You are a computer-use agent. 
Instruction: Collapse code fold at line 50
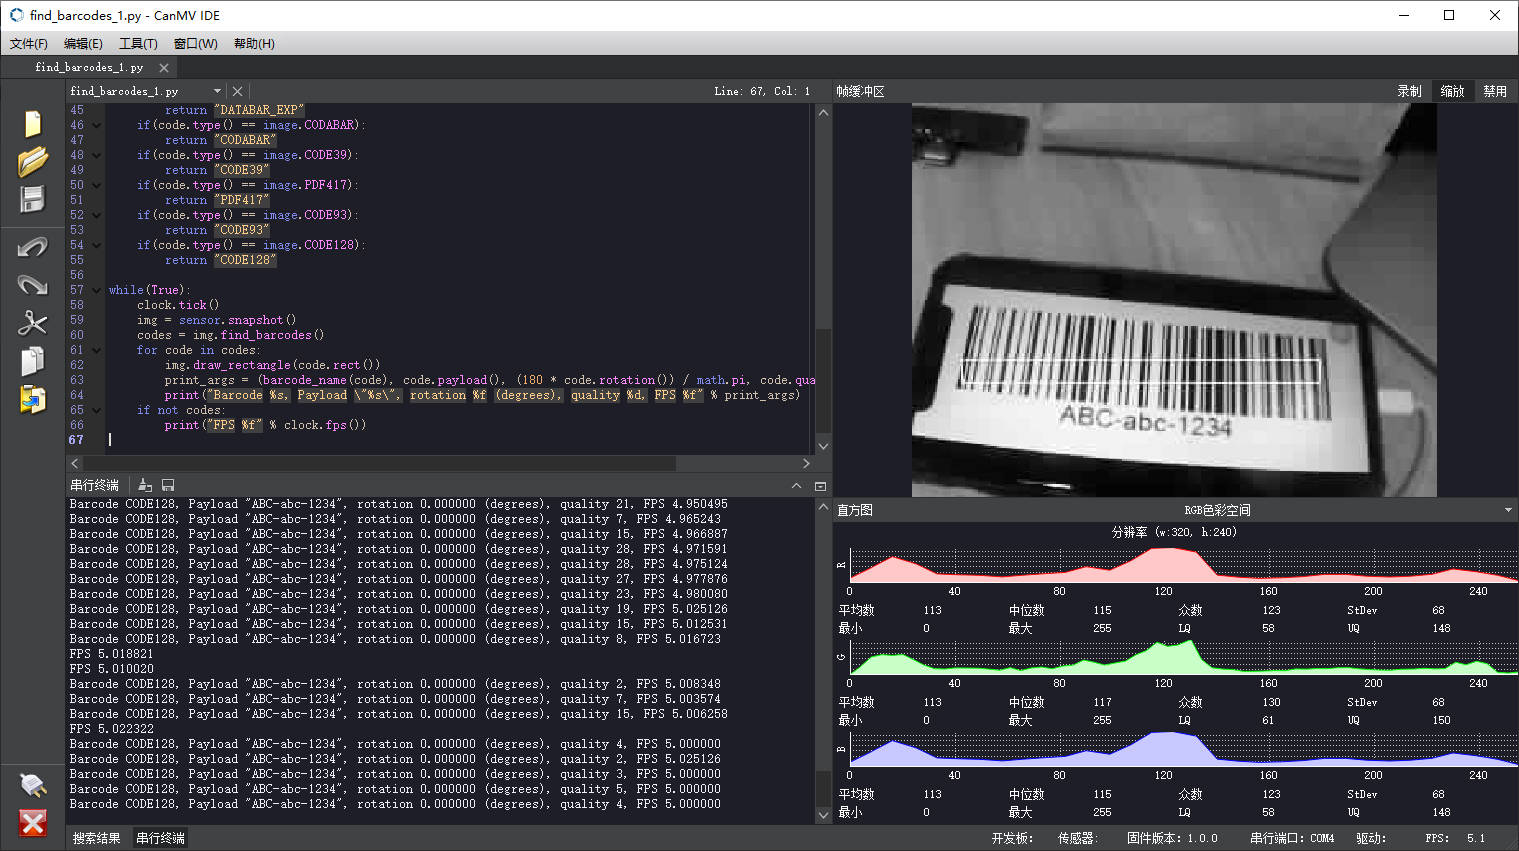coord(97,185)
